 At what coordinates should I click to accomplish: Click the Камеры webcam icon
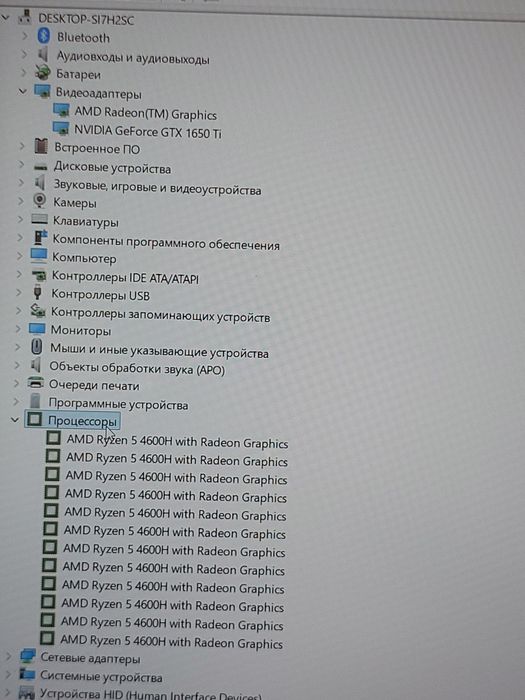40,200
